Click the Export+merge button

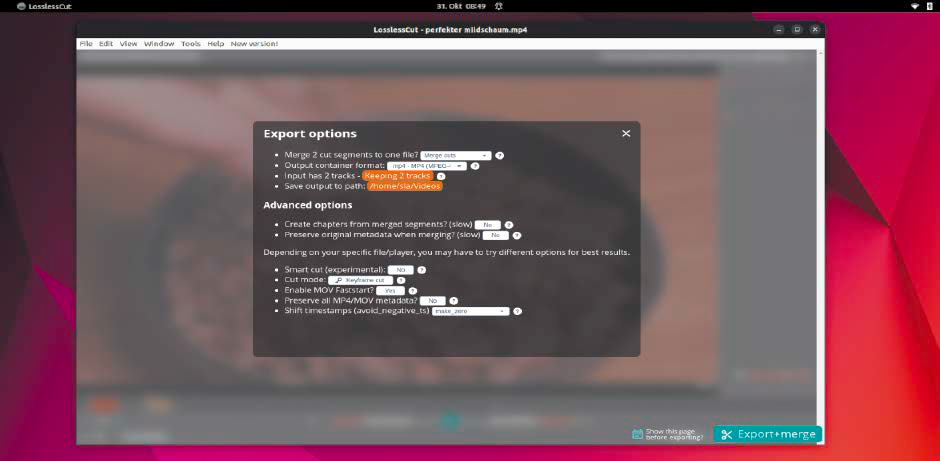767,435
